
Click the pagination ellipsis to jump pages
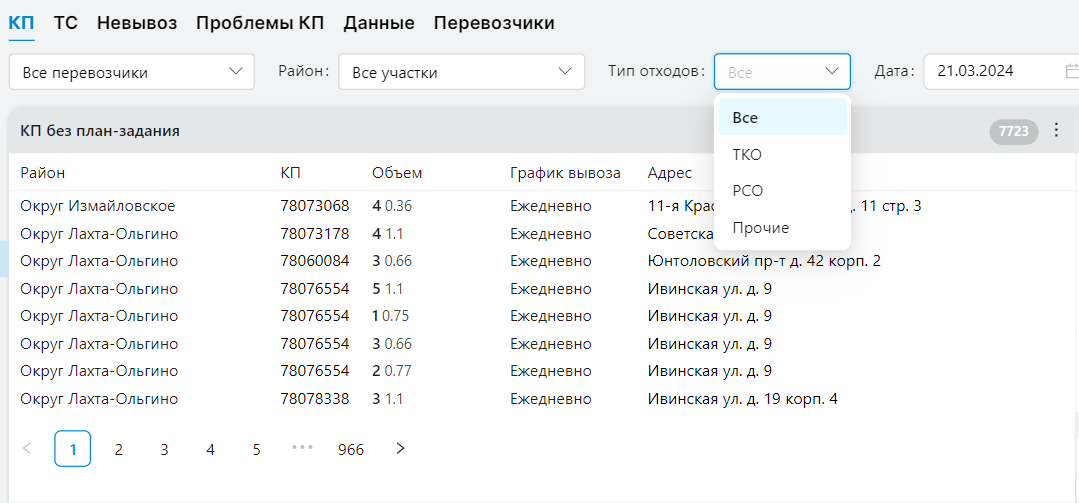point(302,449)
